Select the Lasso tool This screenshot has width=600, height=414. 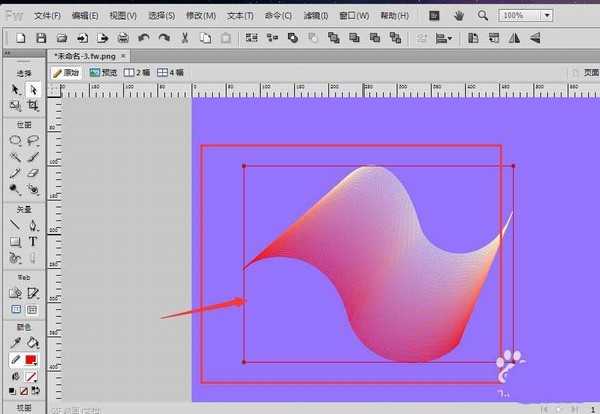tap(33, 141)
